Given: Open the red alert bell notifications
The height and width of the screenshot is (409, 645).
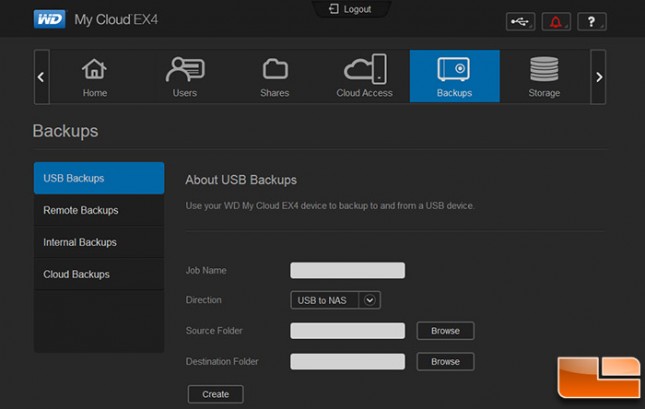Looking at the screenshot, I should coord(556,22).
